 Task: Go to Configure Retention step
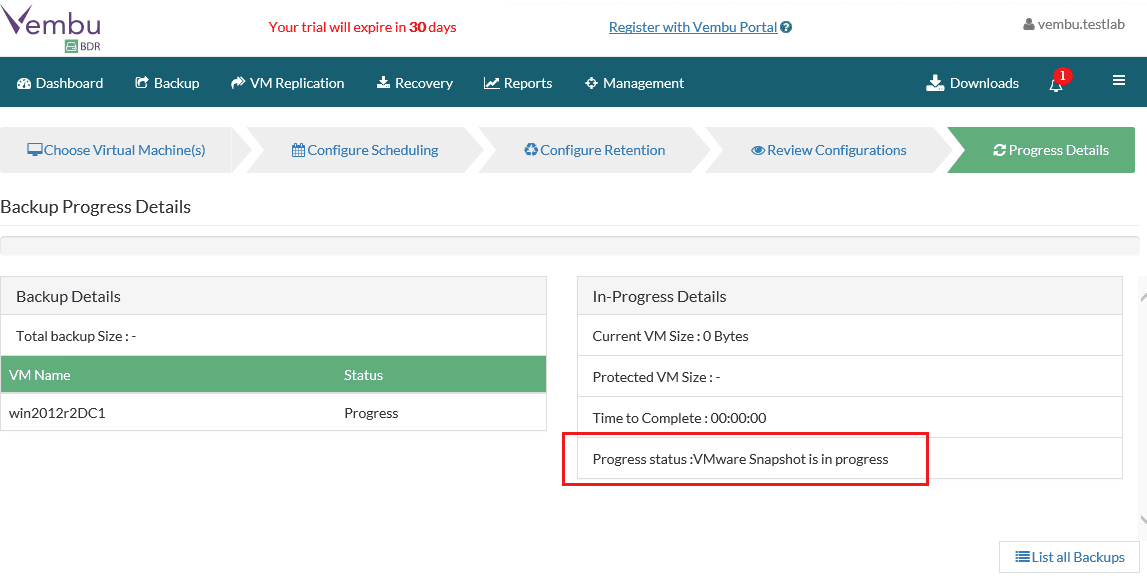pyautogui.click(x=595, y=150)
